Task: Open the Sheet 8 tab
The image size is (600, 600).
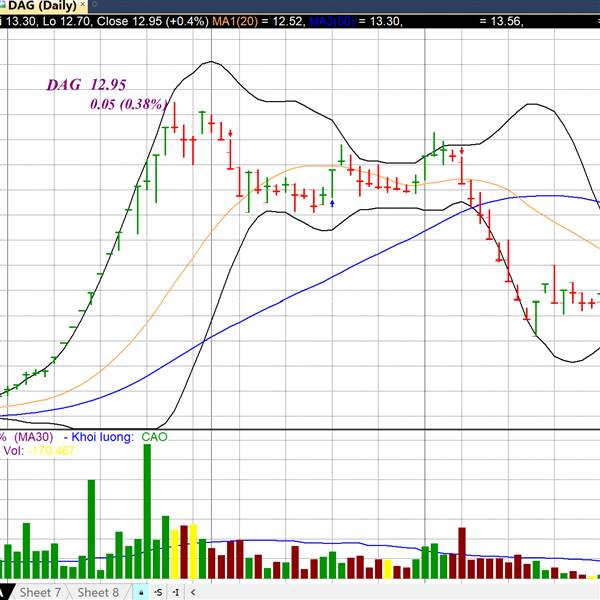Action: (98, 592)
